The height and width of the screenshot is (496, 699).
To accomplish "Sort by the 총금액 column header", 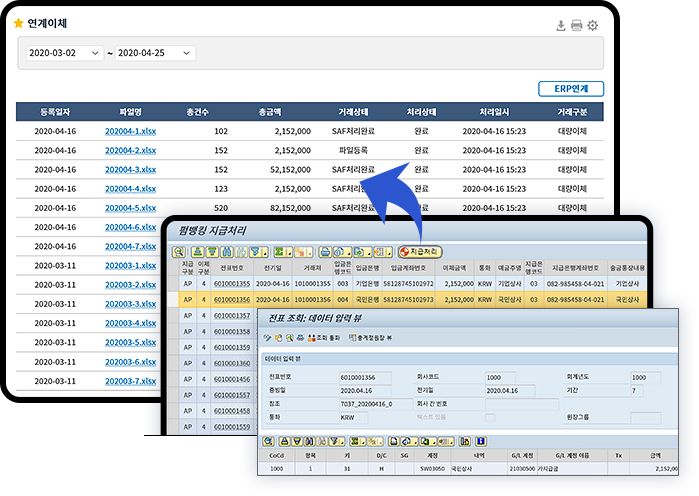I will click(271, 111).
